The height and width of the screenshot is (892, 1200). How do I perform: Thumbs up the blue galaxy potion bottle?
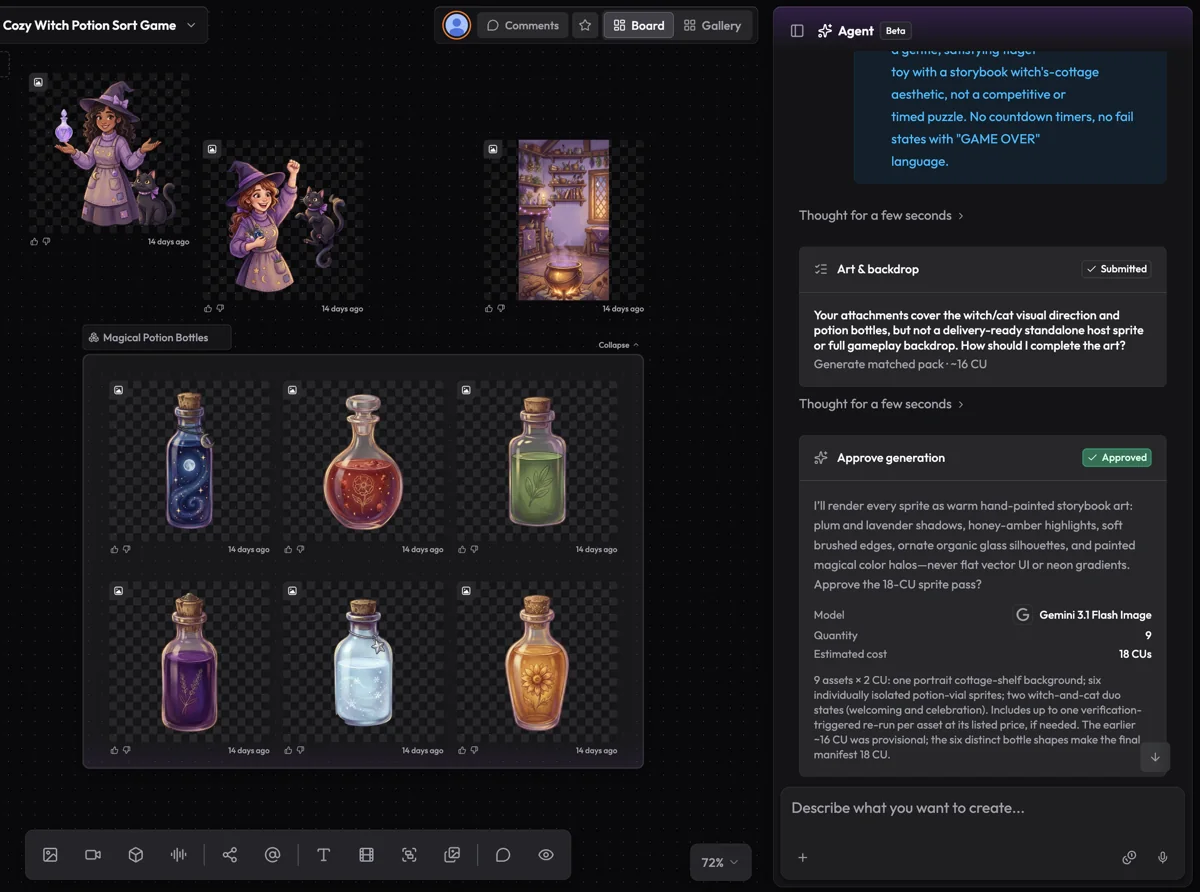click(x=115, y=549)
